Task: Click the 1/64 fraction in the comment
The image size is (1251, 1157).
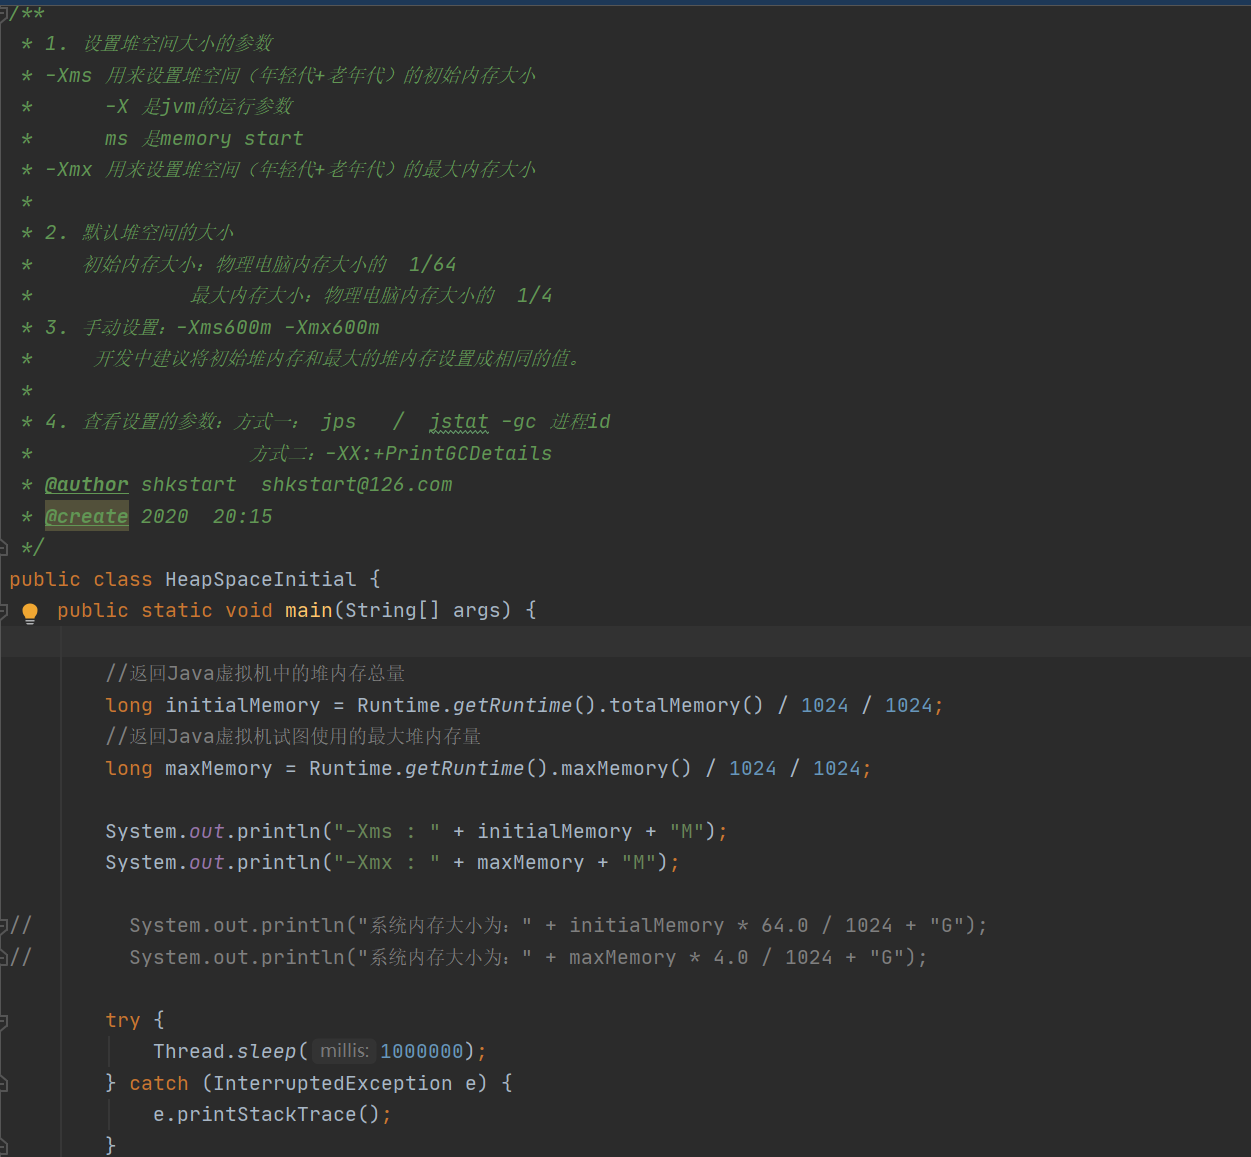Action: pos(433,264)
